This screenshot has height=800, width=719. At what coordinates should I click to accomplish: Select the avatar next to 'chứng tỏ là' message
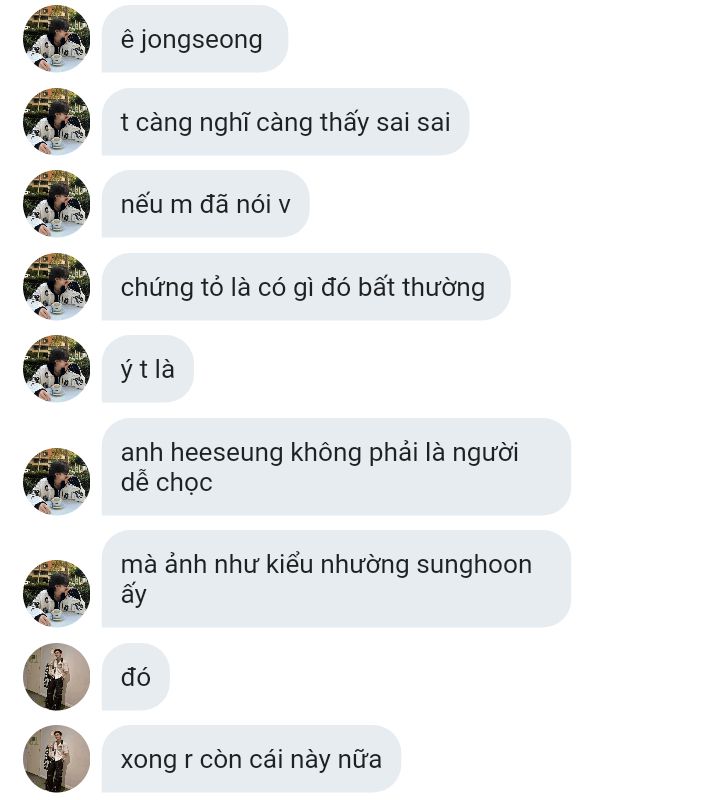pos(56,286)
